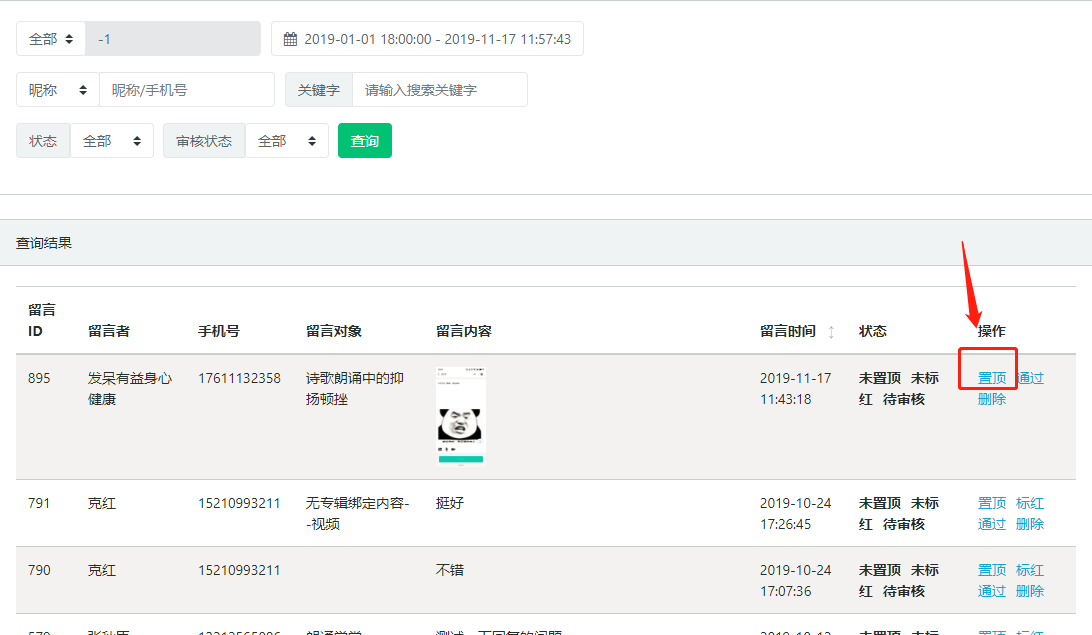Open the 全部 dropdown at top left
Image resolution: width=1092 pixels, height=635 pixels.
(x=51, y=39)
